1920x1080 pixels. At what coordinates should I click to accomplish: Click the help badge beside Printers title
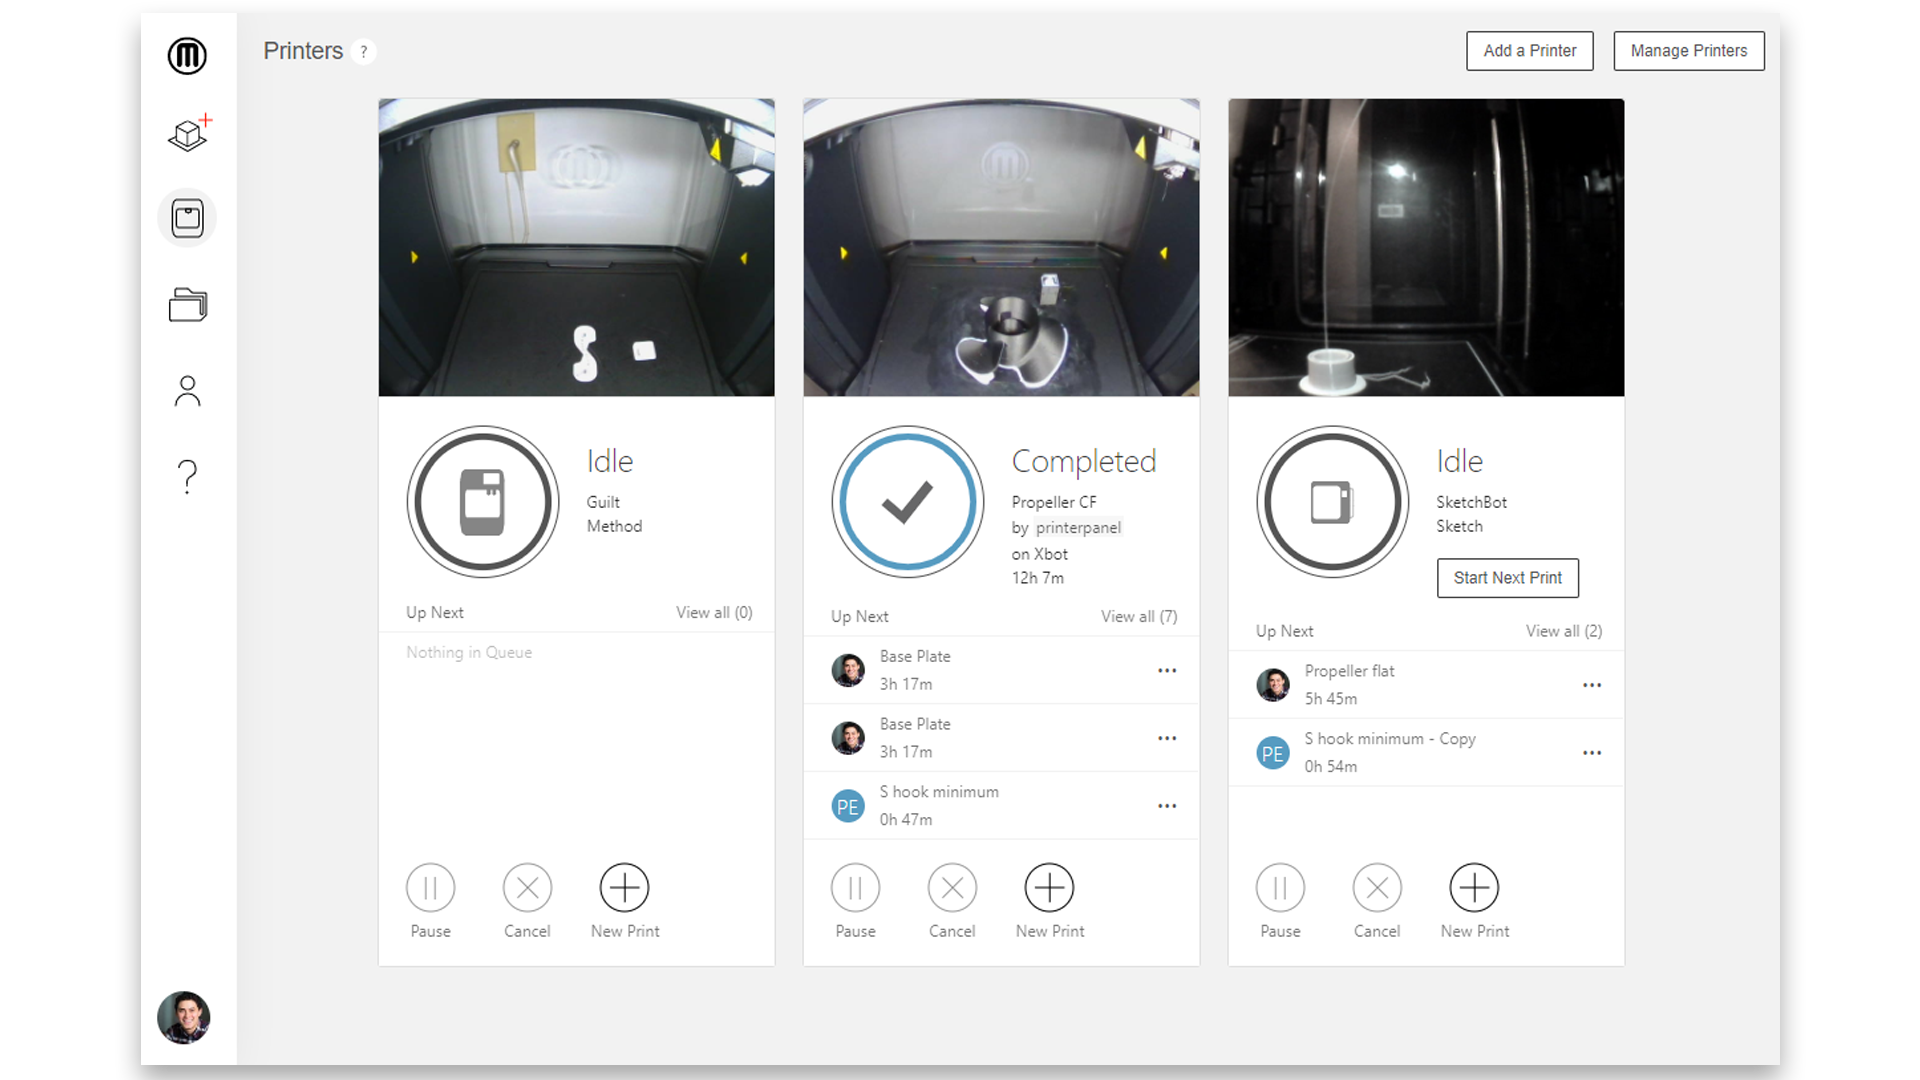pyautogui.click(x=364, y=52)
